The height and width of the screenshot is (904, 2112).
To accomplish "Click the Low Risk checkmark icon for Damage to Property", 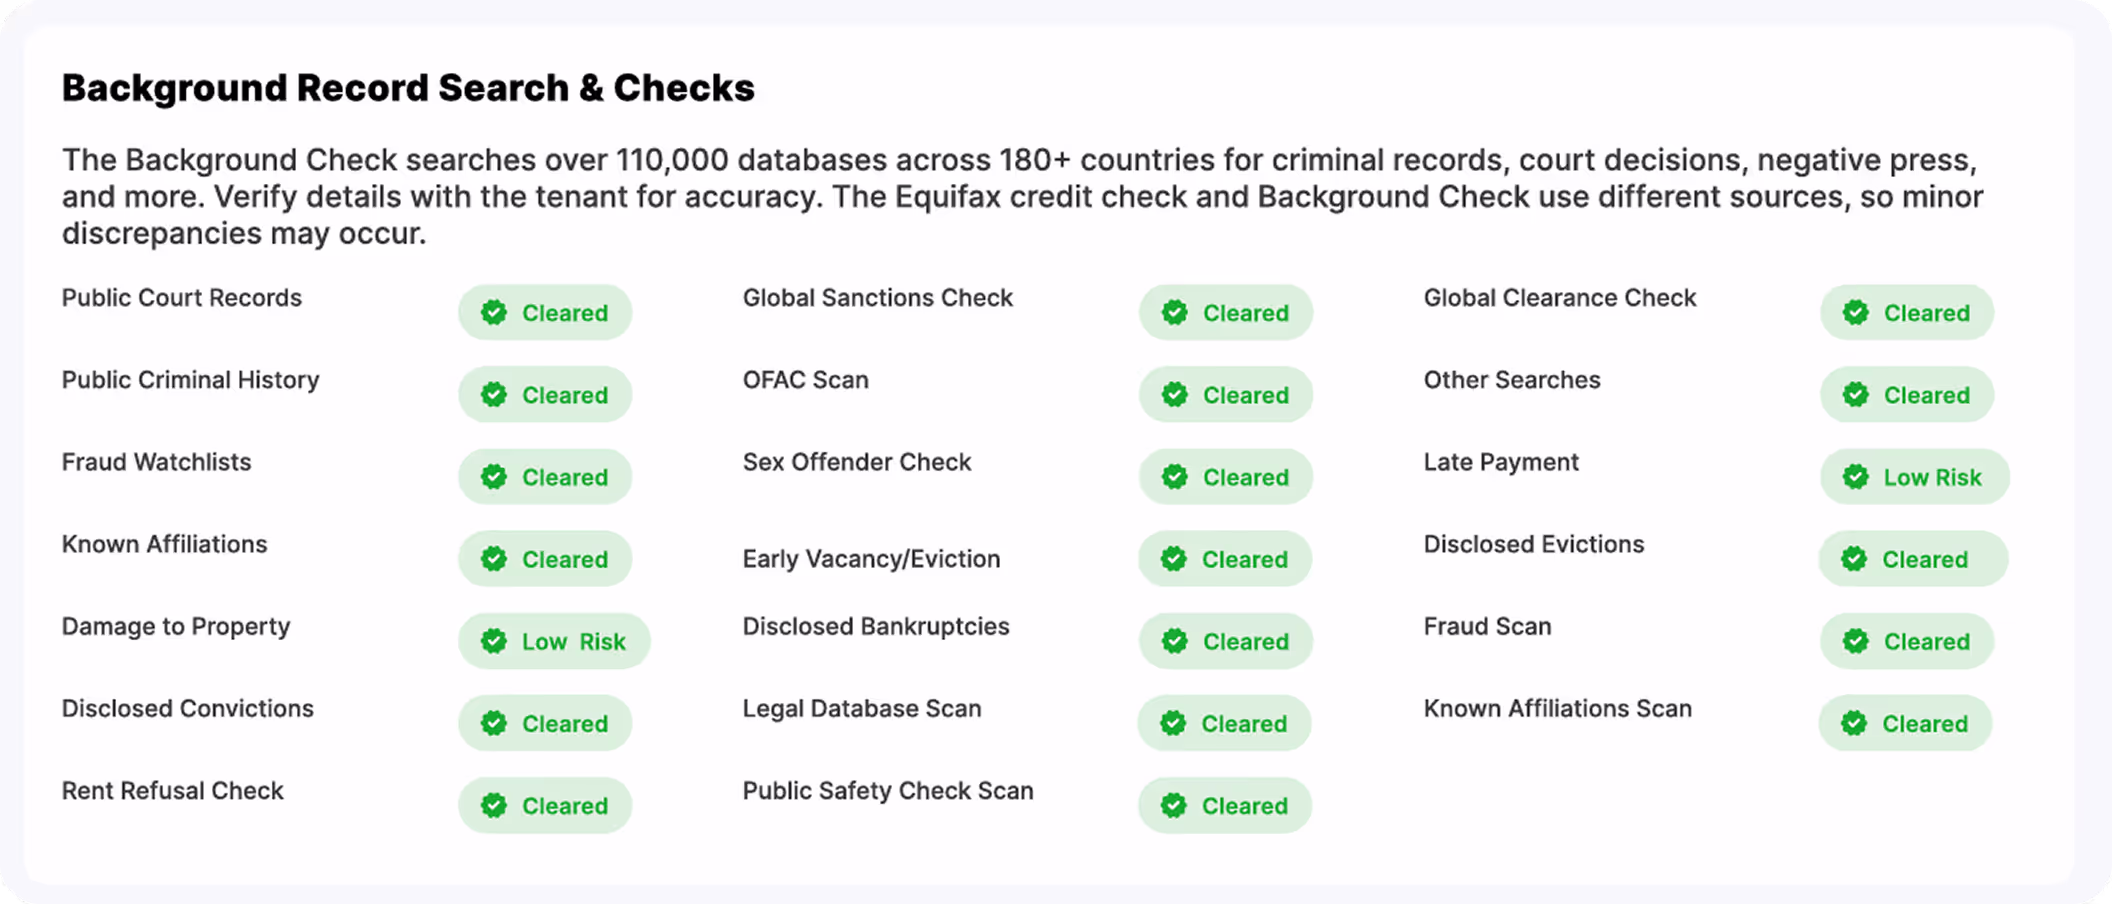I will (x=494, y=641).
